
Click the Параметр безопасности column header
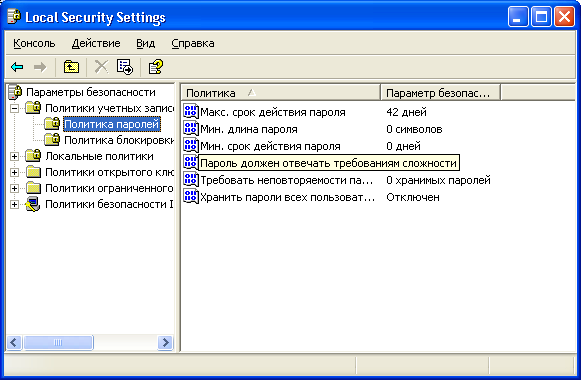click(441, 93)
